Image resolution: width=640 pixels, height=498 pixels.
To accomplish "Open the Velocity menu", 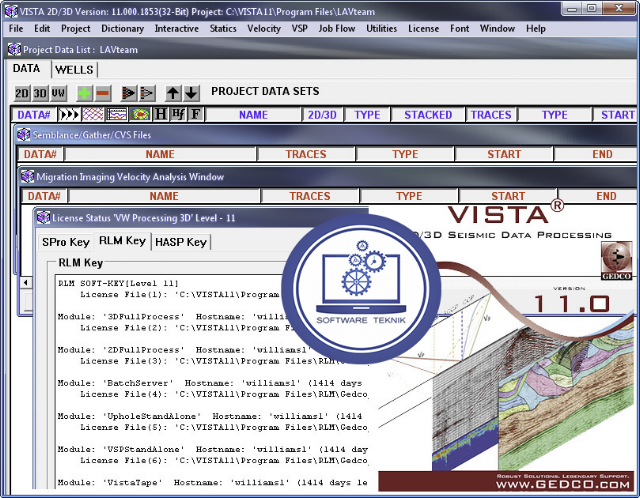I will (x=264, y=29).
